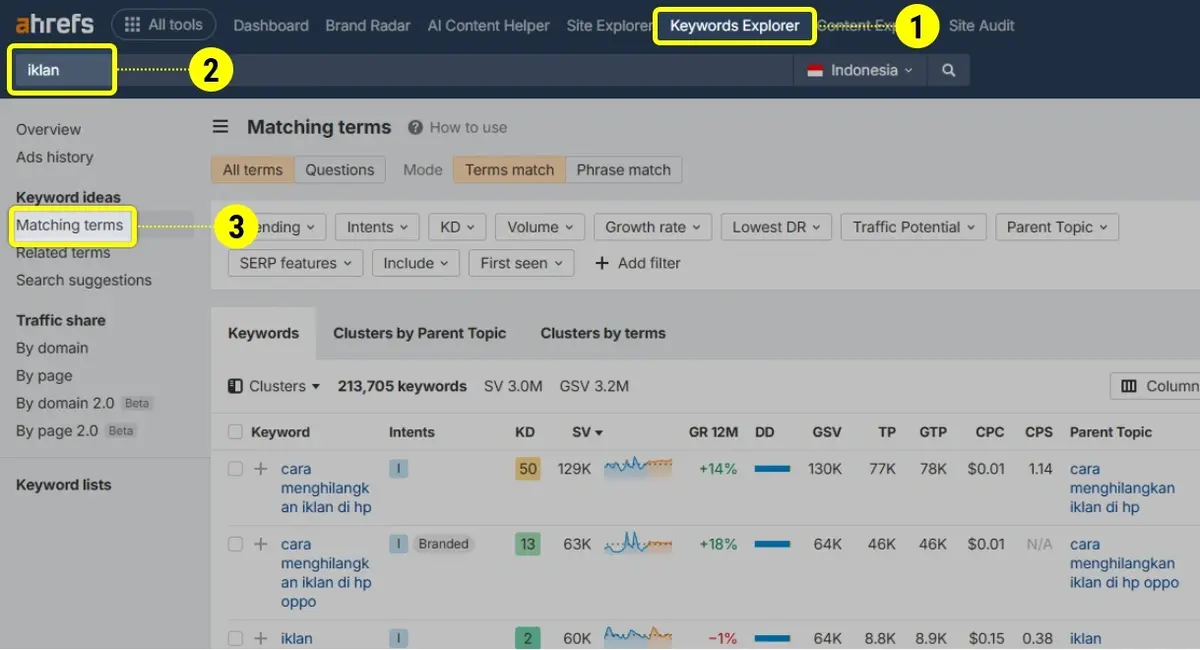
Task: Select Phrase match mode
Action: click(x=624, y=170)
